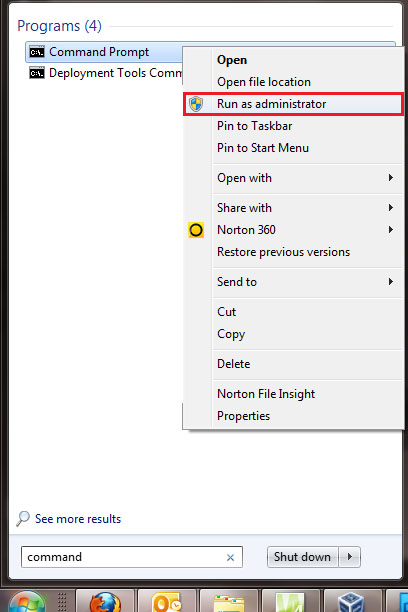Open Firefox from the taskbar

coord(105,601)
